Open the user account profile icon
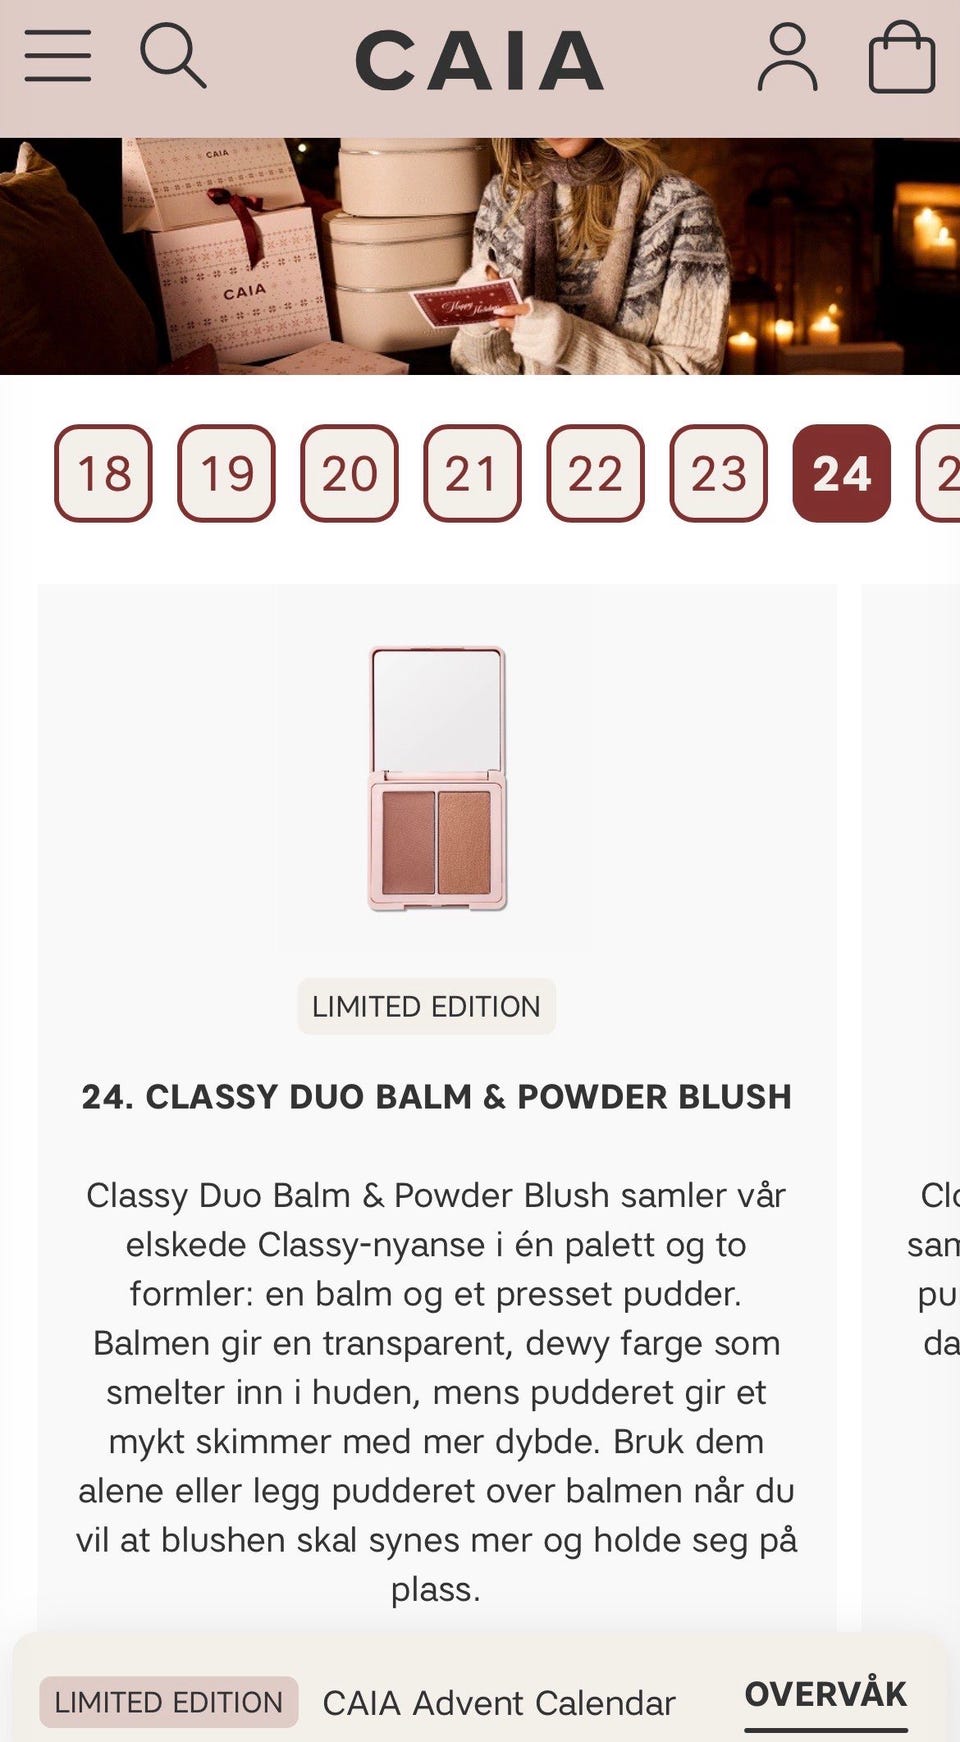 (x=787, y=58)
